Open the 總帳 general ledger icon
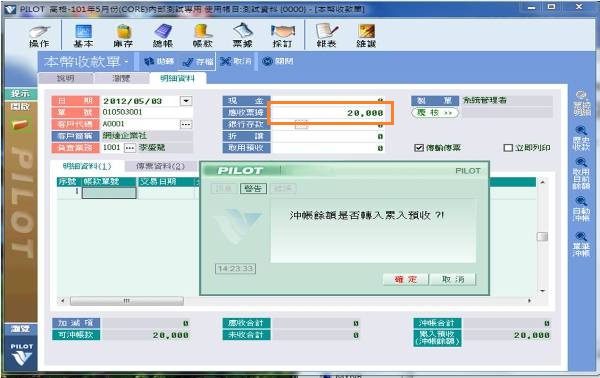This screenshot has width=600, height=378. (163, 36)
